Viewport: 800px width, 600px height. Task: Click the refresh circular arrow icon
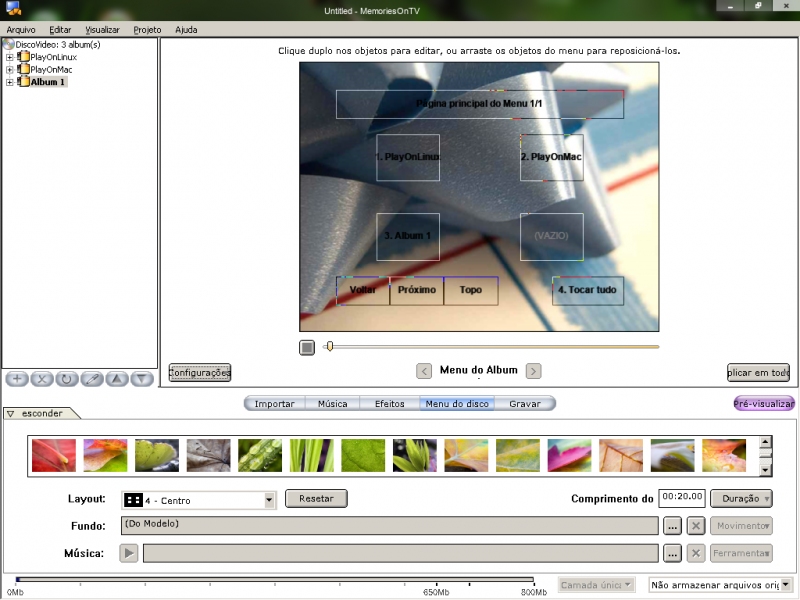click(67, 379)
